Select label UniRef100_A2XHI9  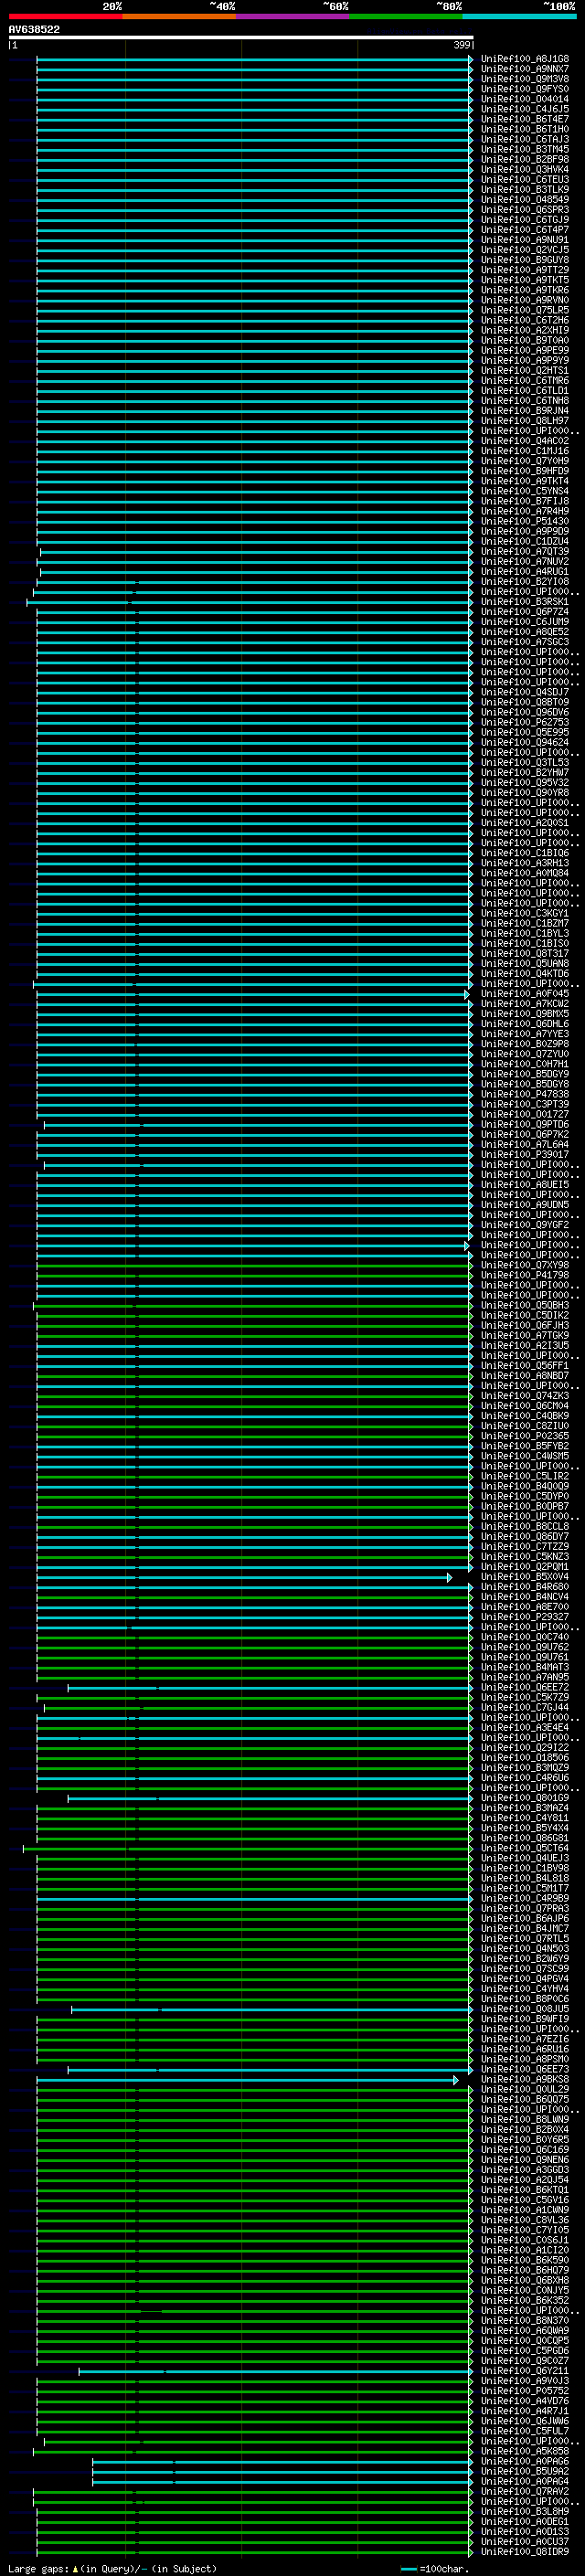[525, 330]
